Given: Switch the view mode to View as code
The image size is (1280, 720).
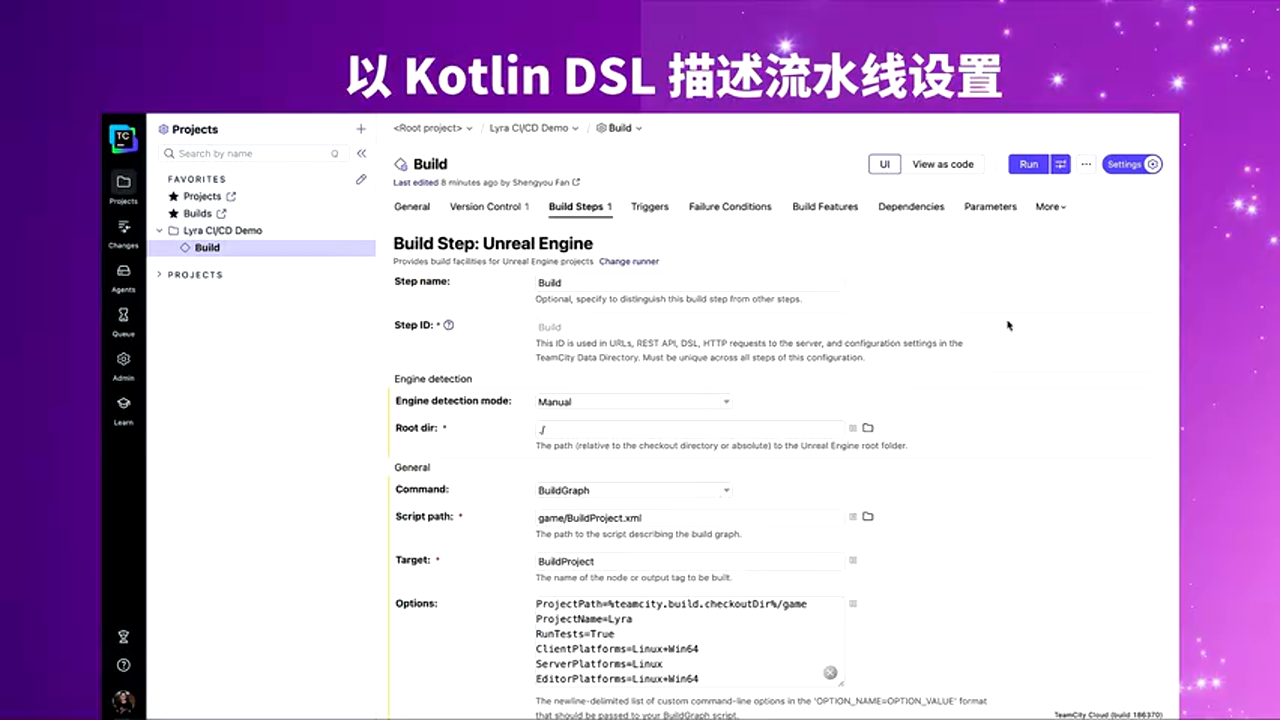Looking at the screenshot, I should [942, 164].
